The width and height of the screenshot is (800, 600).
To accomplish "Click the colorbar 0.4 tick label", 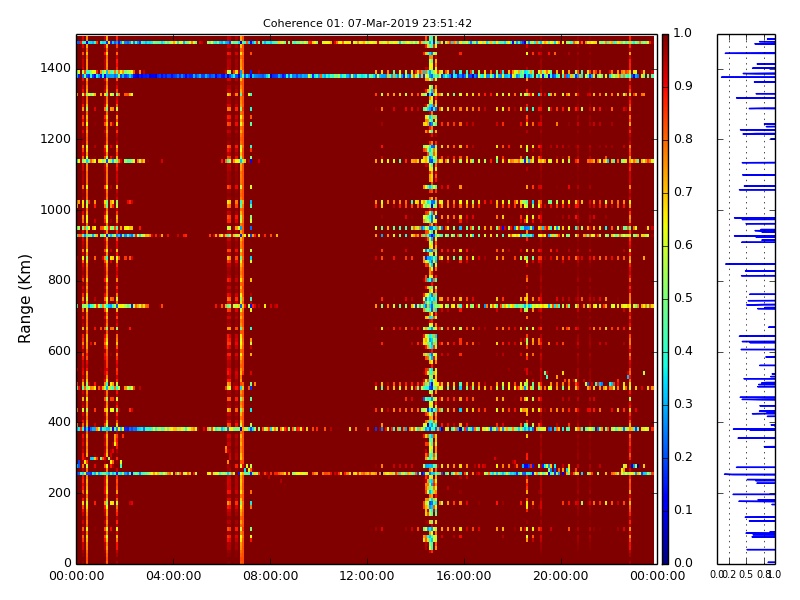I will (683, 351).
